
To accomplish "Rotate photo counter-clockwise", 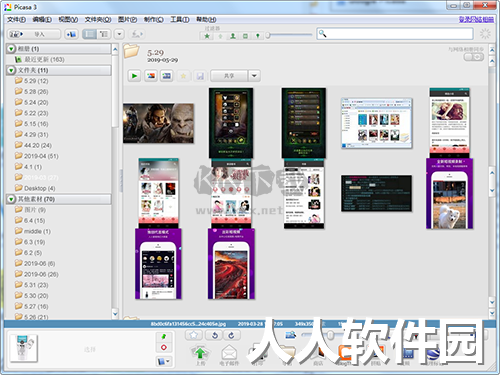I will pyautogui.click(x=215, y=335).
